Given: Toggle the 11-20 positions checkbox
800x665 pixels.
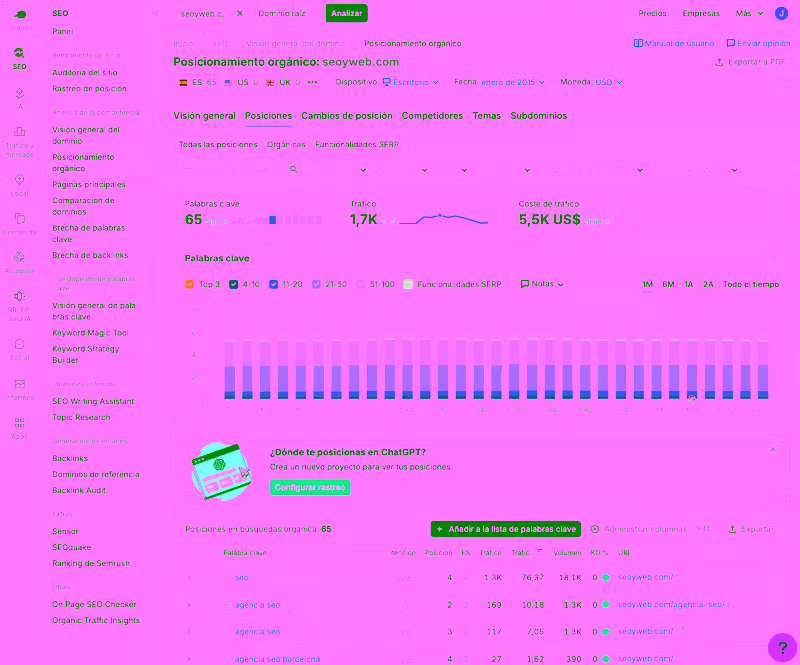Looking at the screenshot, I should pos(273,284).
